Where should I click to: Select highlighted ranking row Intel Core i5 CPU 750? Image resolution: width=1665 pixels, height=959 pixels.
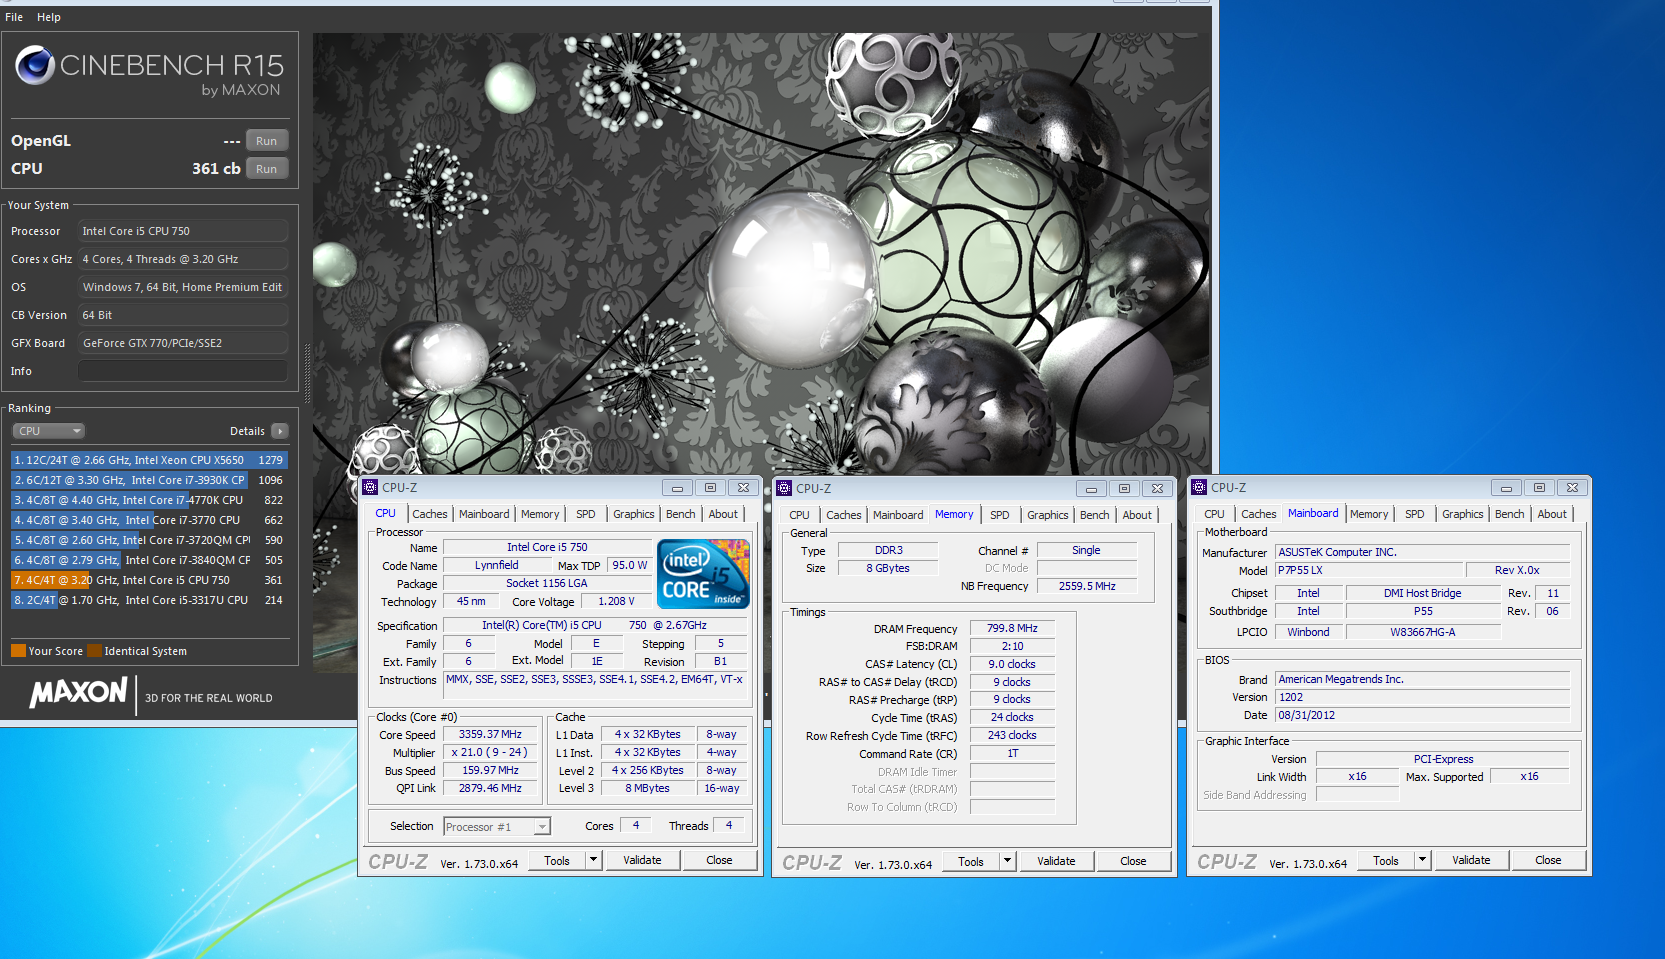pyautogui.click(x=150, y=580)
